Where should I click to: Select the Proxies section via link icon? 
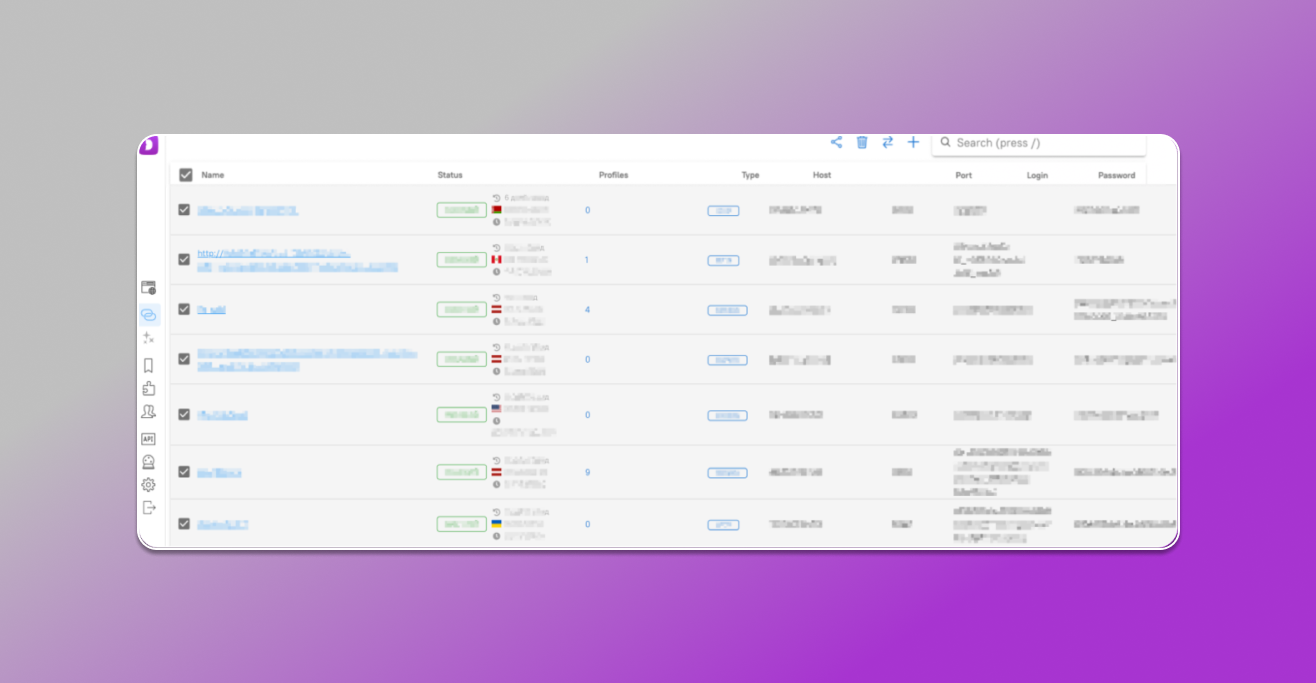click(148, 313)
